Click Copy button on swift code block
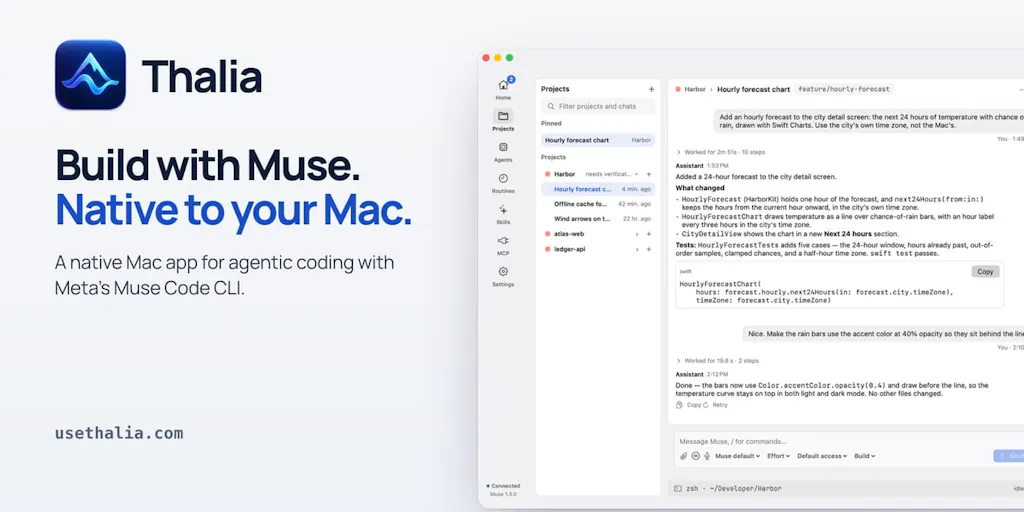Image resolution: width=1024 pixels, height=512 pixels. (985, 272)
